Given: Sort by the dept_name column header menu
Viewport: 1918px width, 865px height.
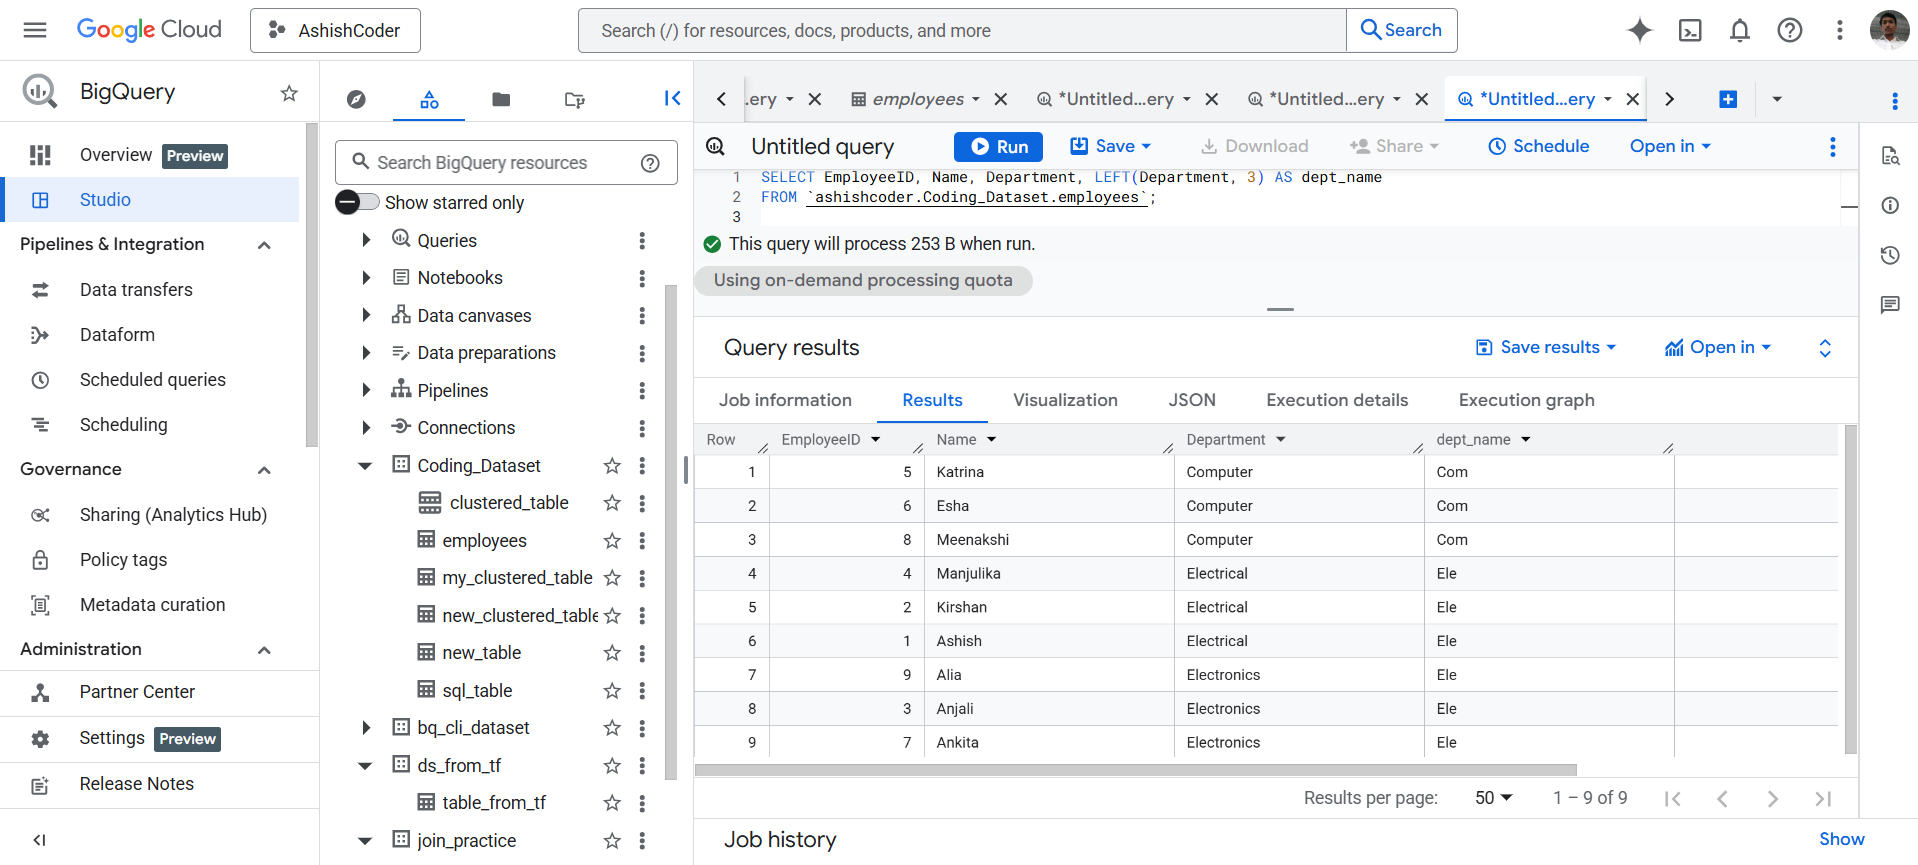Looking at the screenshot, I should 1526,440.
